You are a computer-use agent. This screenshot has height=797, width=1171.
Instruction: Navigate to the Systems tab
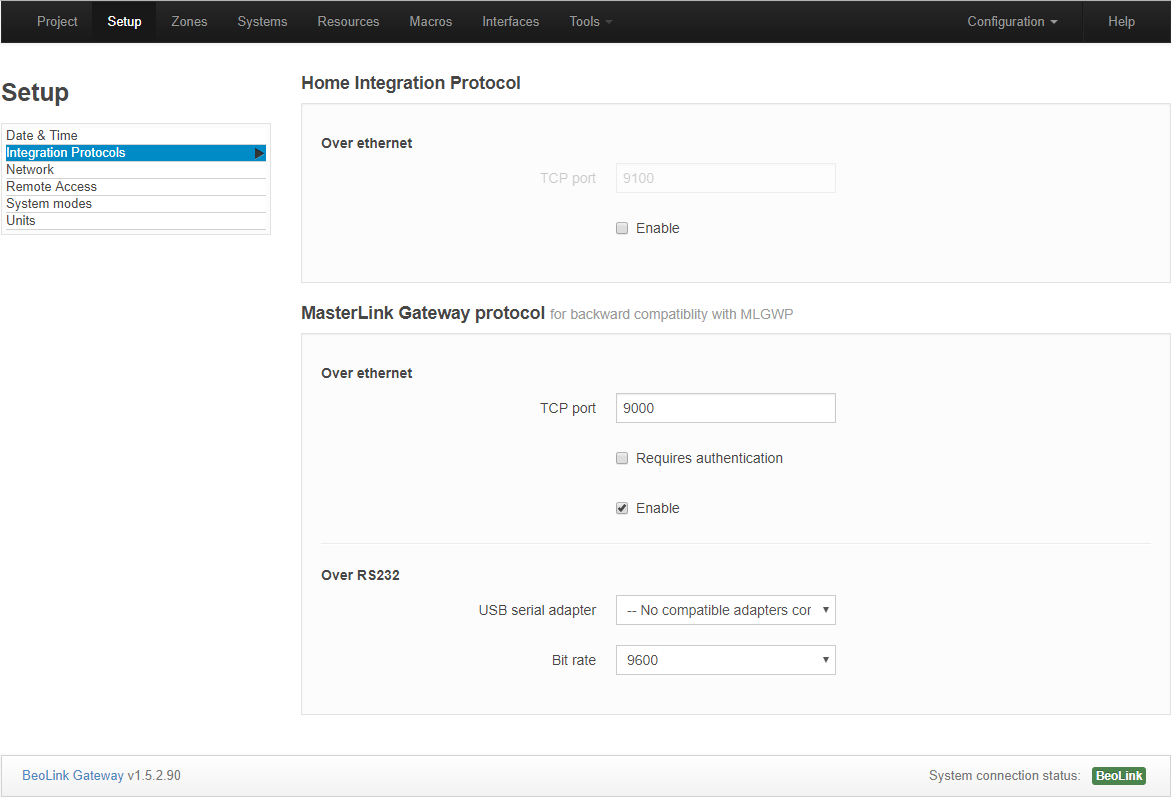point(262,22)
